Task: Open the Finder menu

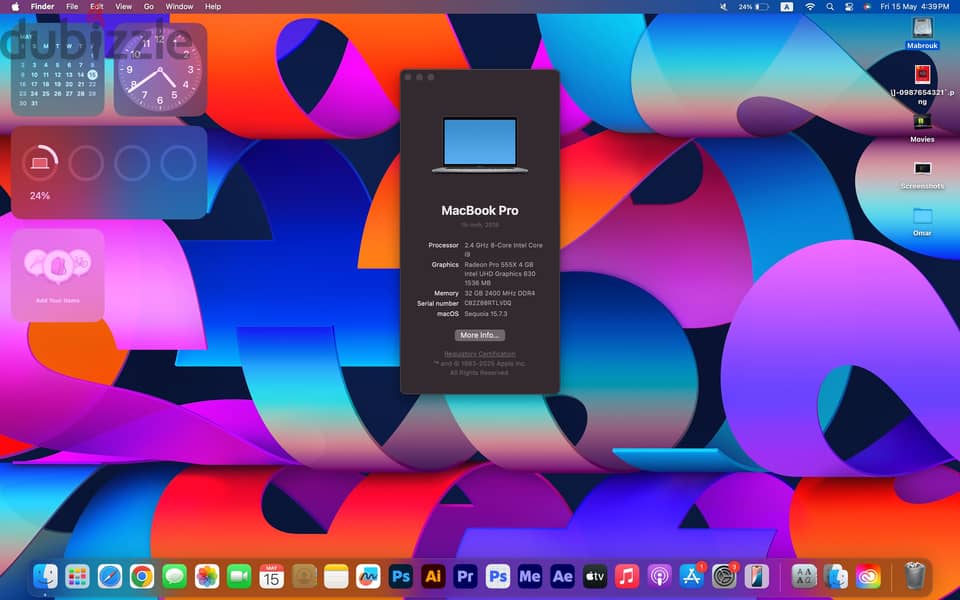Action: tap(43, 7)
